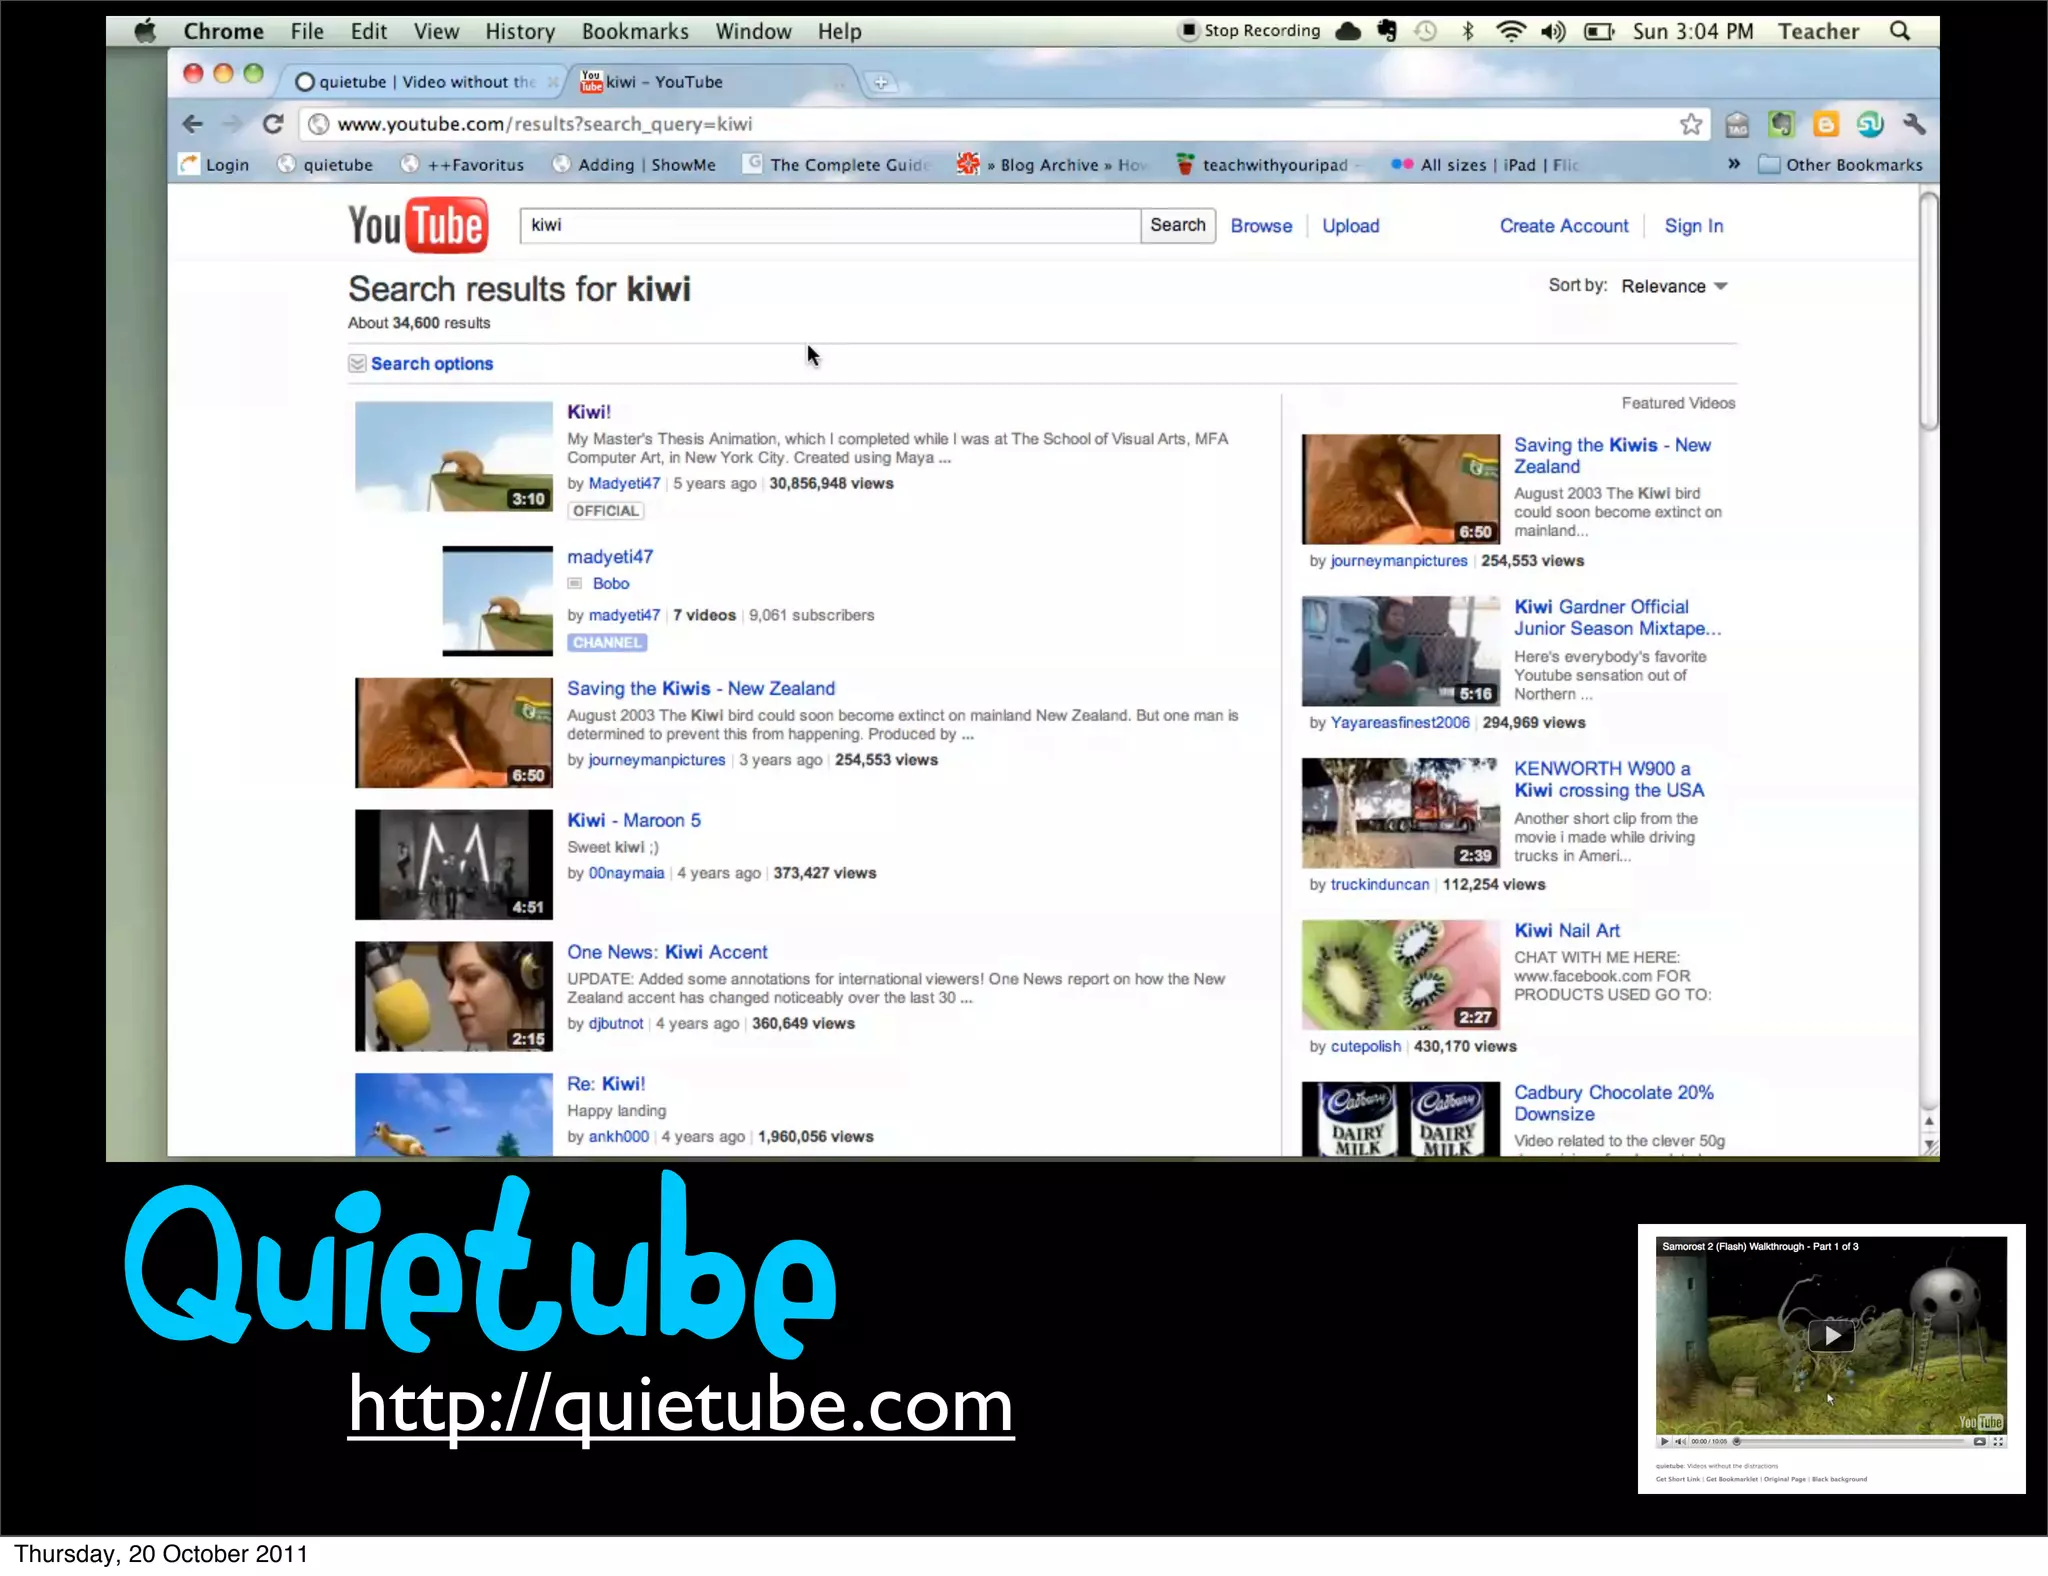2048x1576 pixels.
Task: Open a new browser tab
Action: pos(880,82)
